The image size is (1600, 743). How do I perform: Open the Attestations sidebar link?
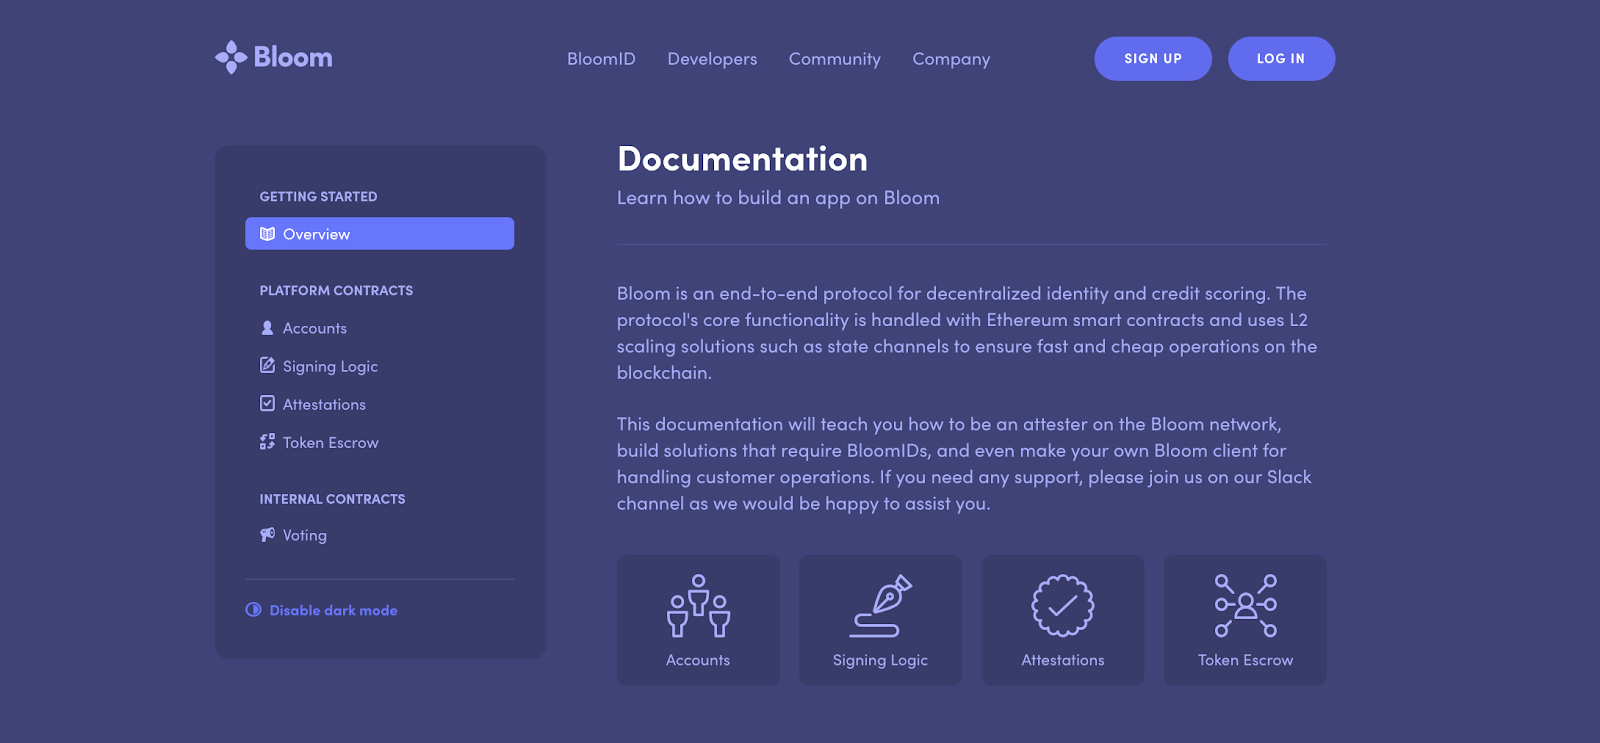pyautogui.click(x=324, y=404)
